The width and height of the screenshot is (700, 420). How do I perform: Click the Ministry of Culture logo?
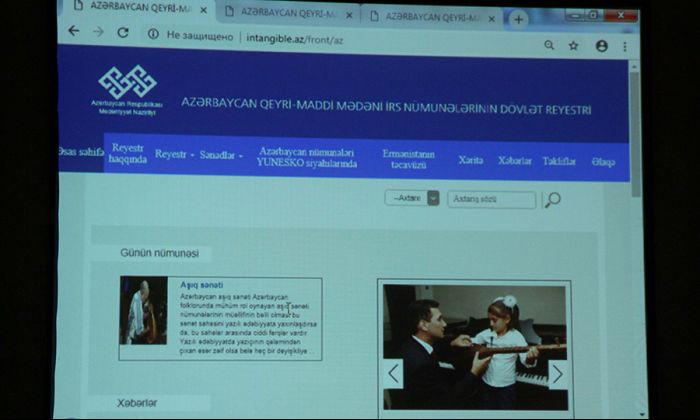point(127,91)
